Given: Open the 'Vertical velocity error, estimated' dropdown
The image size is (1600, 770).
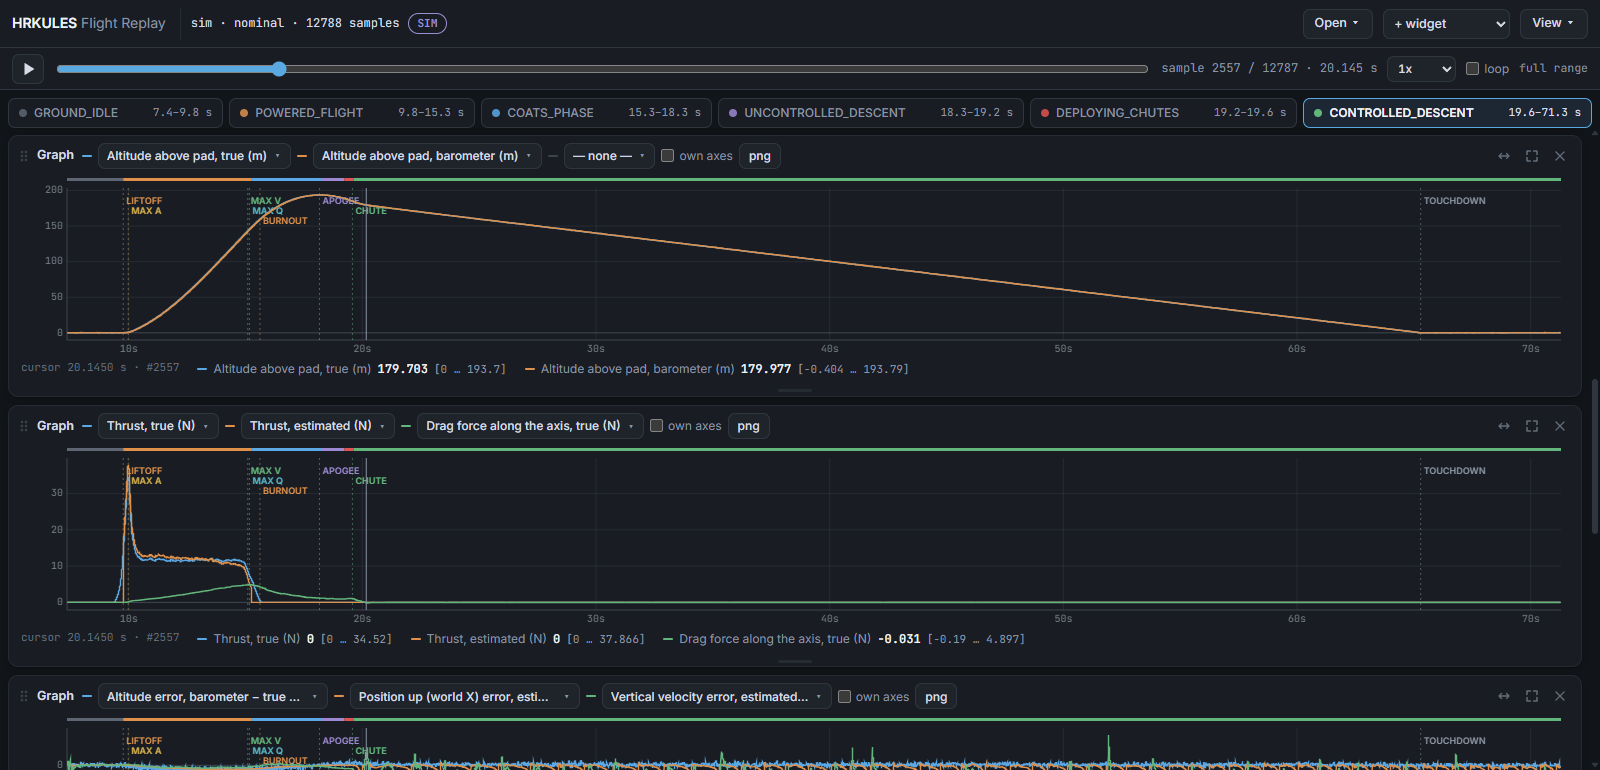Looking at the screenshot, I should point(716,696).
